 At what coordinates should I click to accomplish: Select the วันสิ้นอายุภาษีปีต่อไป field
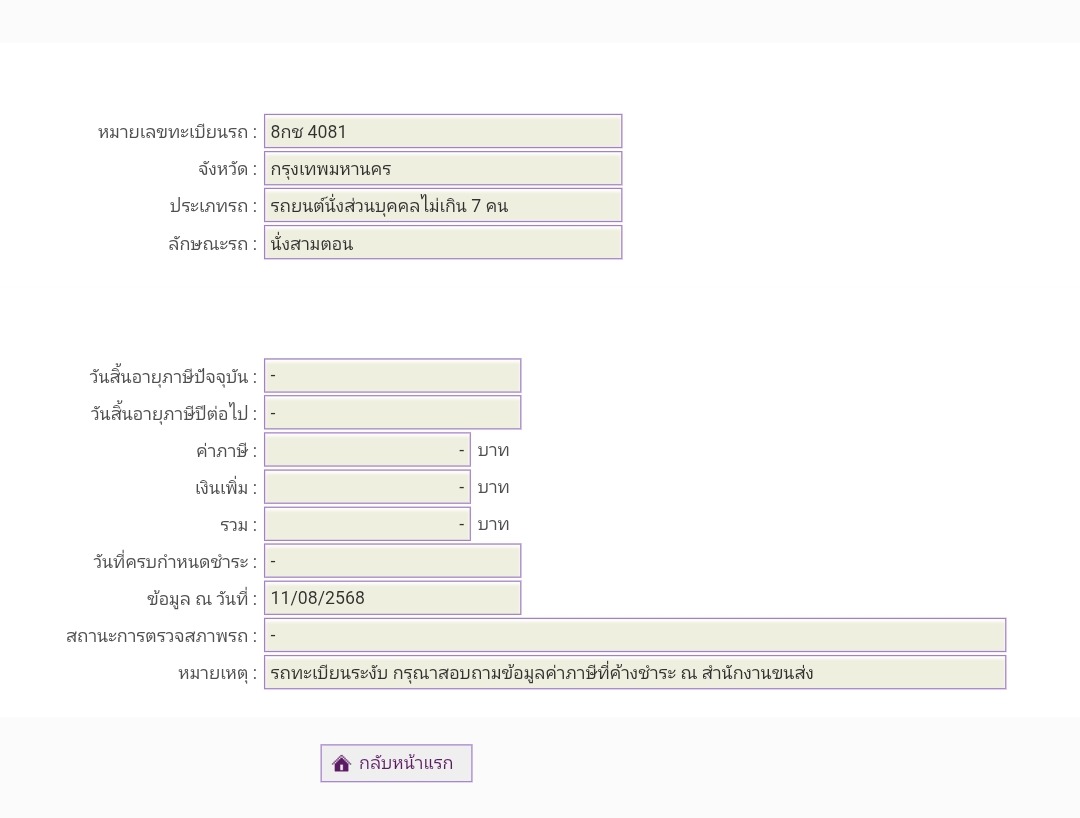[x=392, y=413]
